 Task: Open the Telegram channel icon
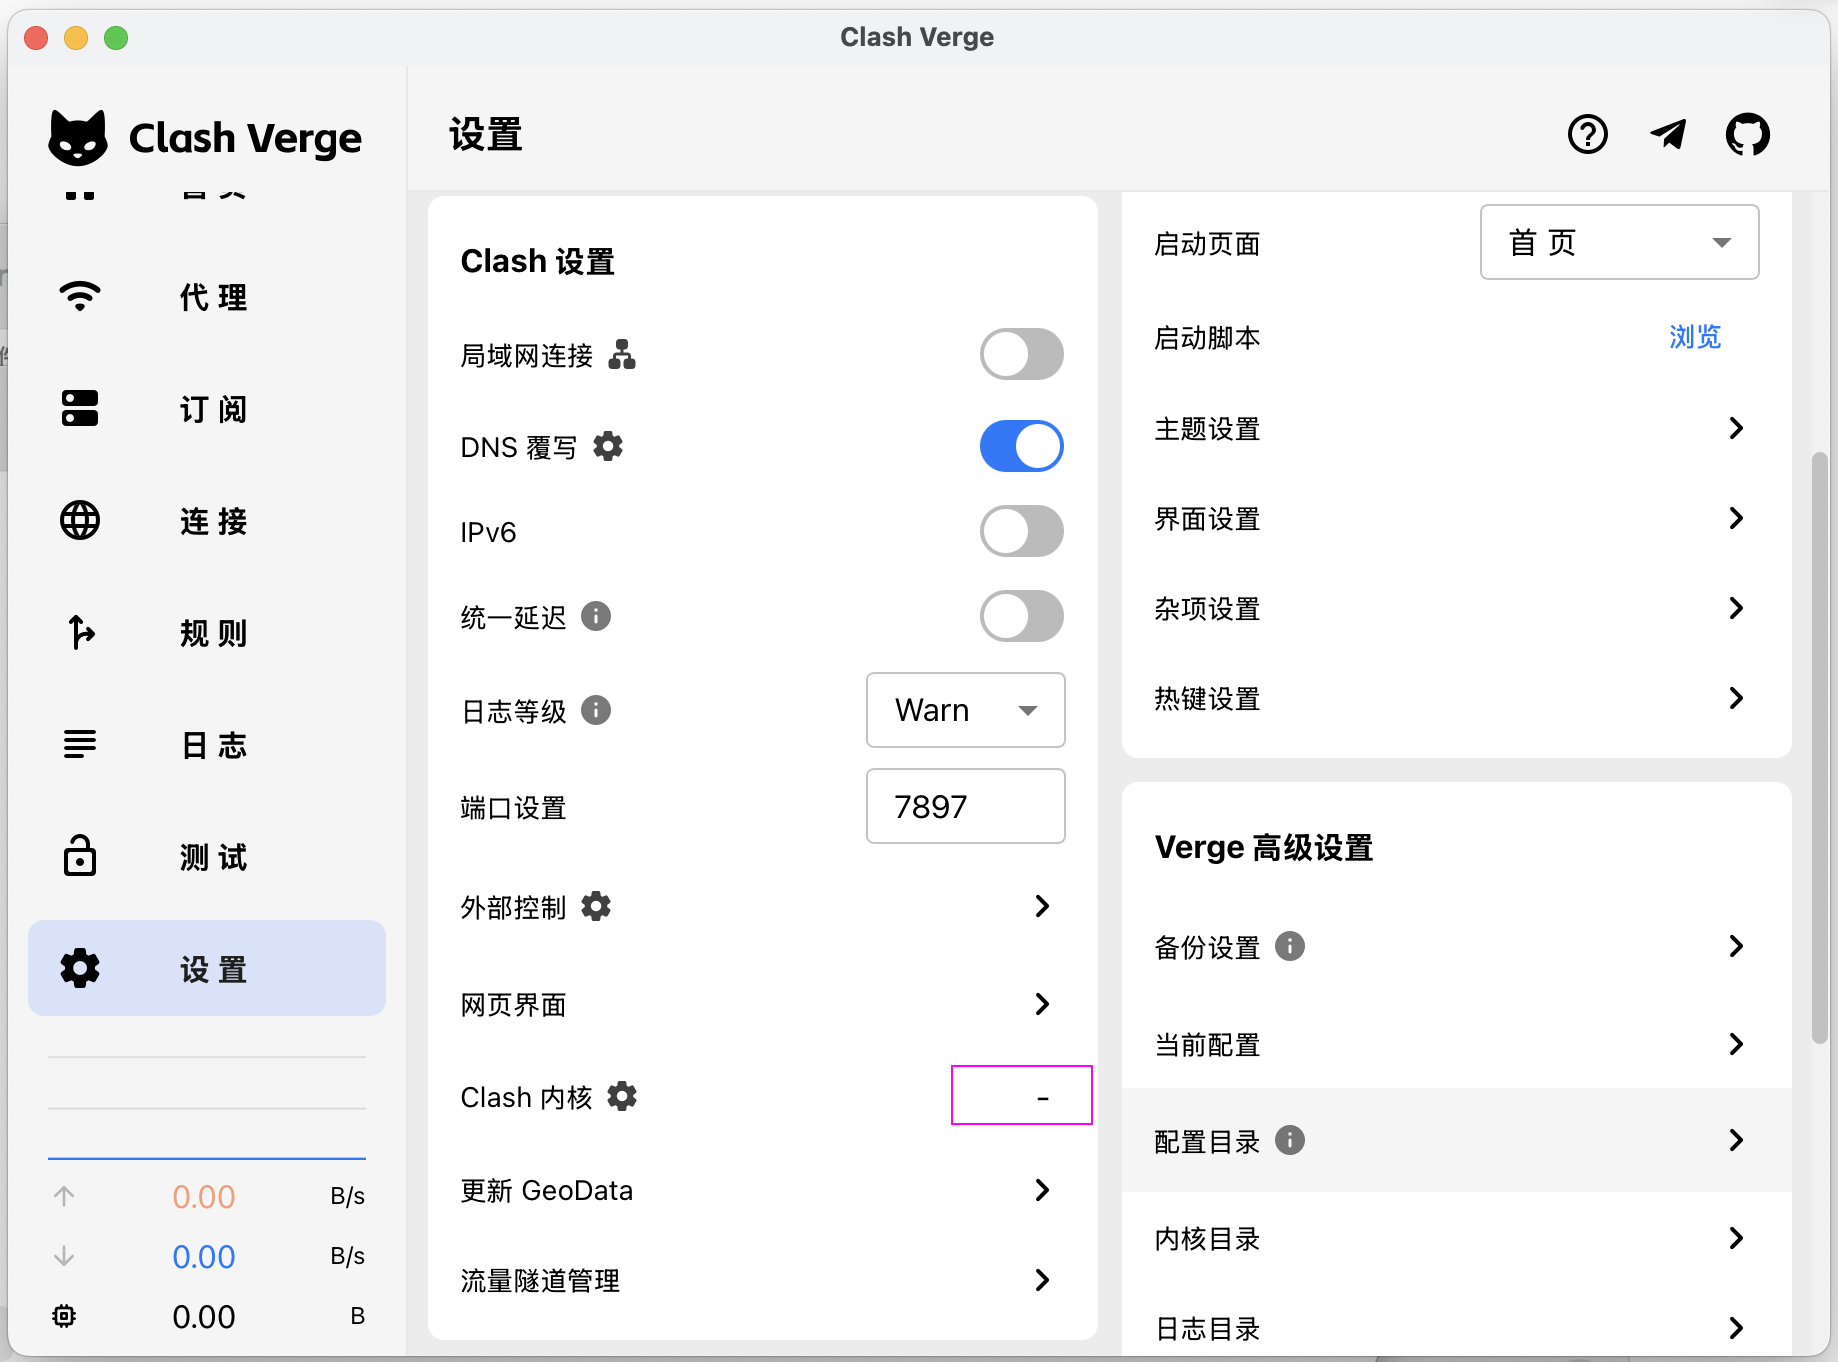coord(1668,134)
